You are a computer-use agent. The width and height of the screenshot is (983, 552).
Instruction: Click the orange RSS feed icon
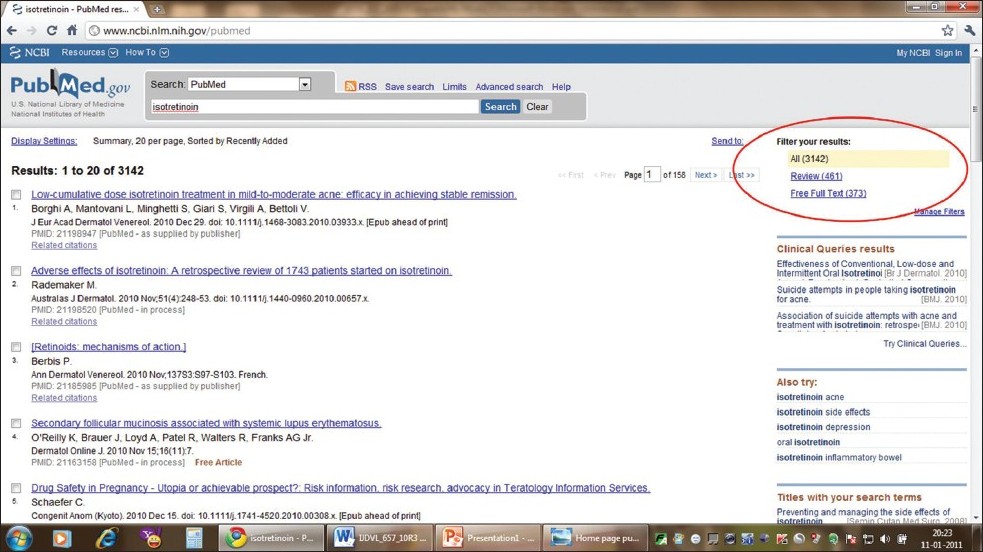[350, 86]
